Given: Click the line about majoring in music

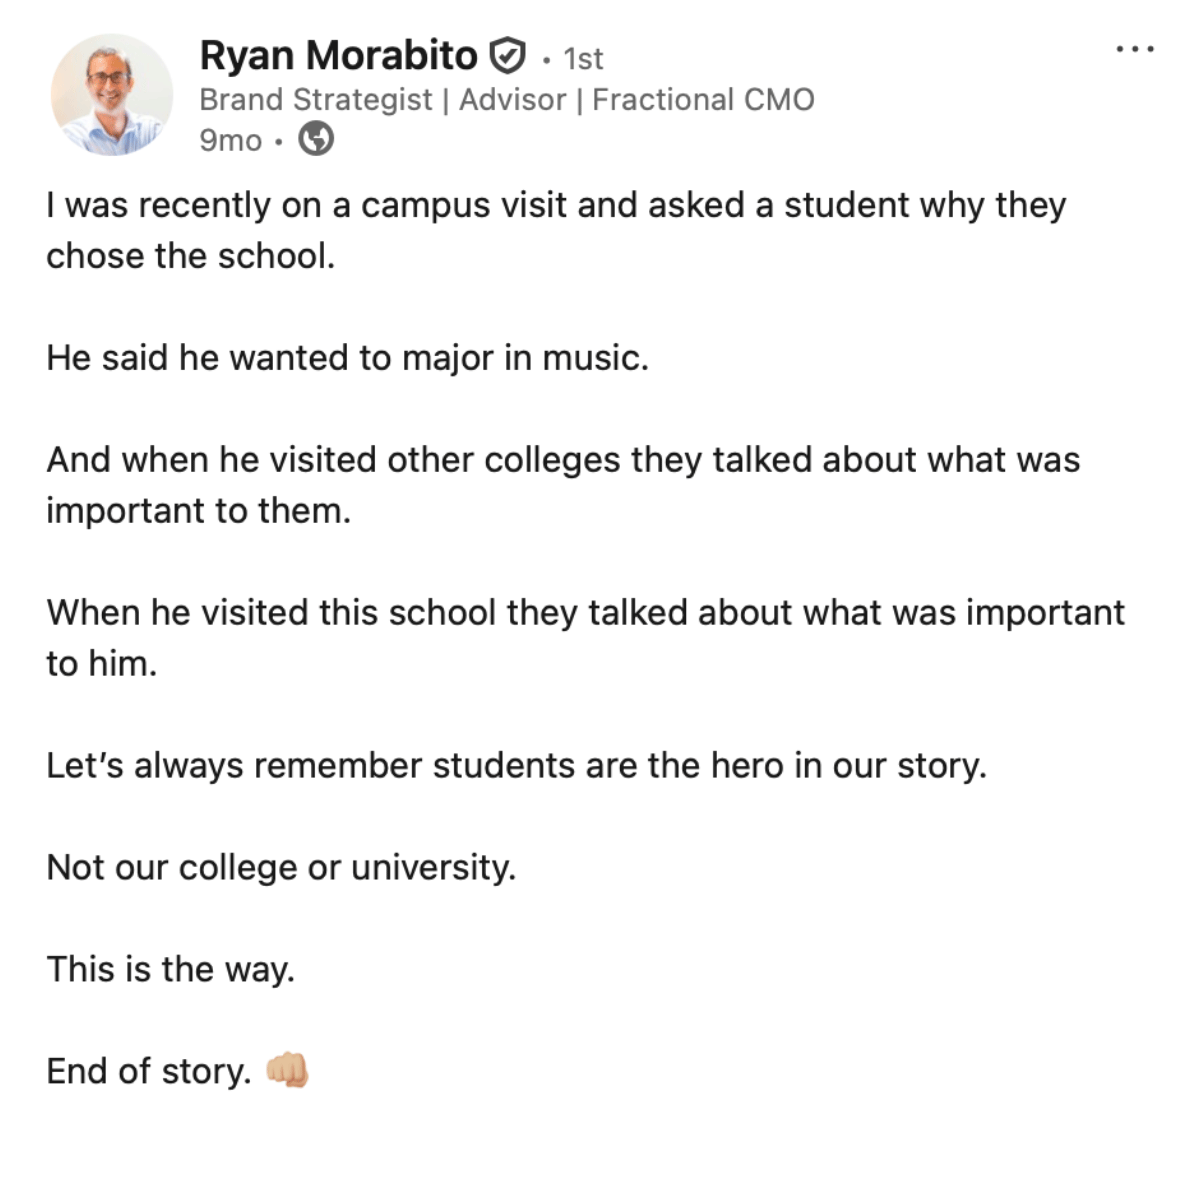Looking at the screenshot, I should (x=347, y=358).
